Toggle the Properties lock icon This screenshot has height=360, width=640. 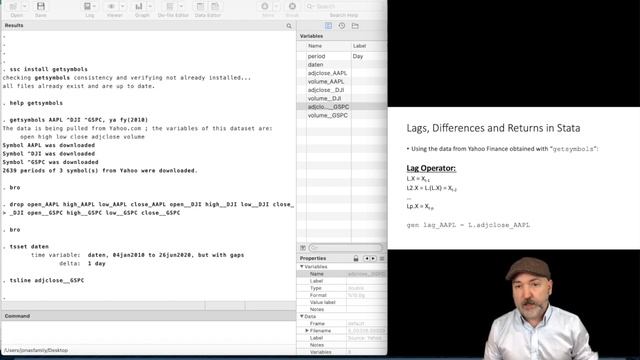(356, 258)
